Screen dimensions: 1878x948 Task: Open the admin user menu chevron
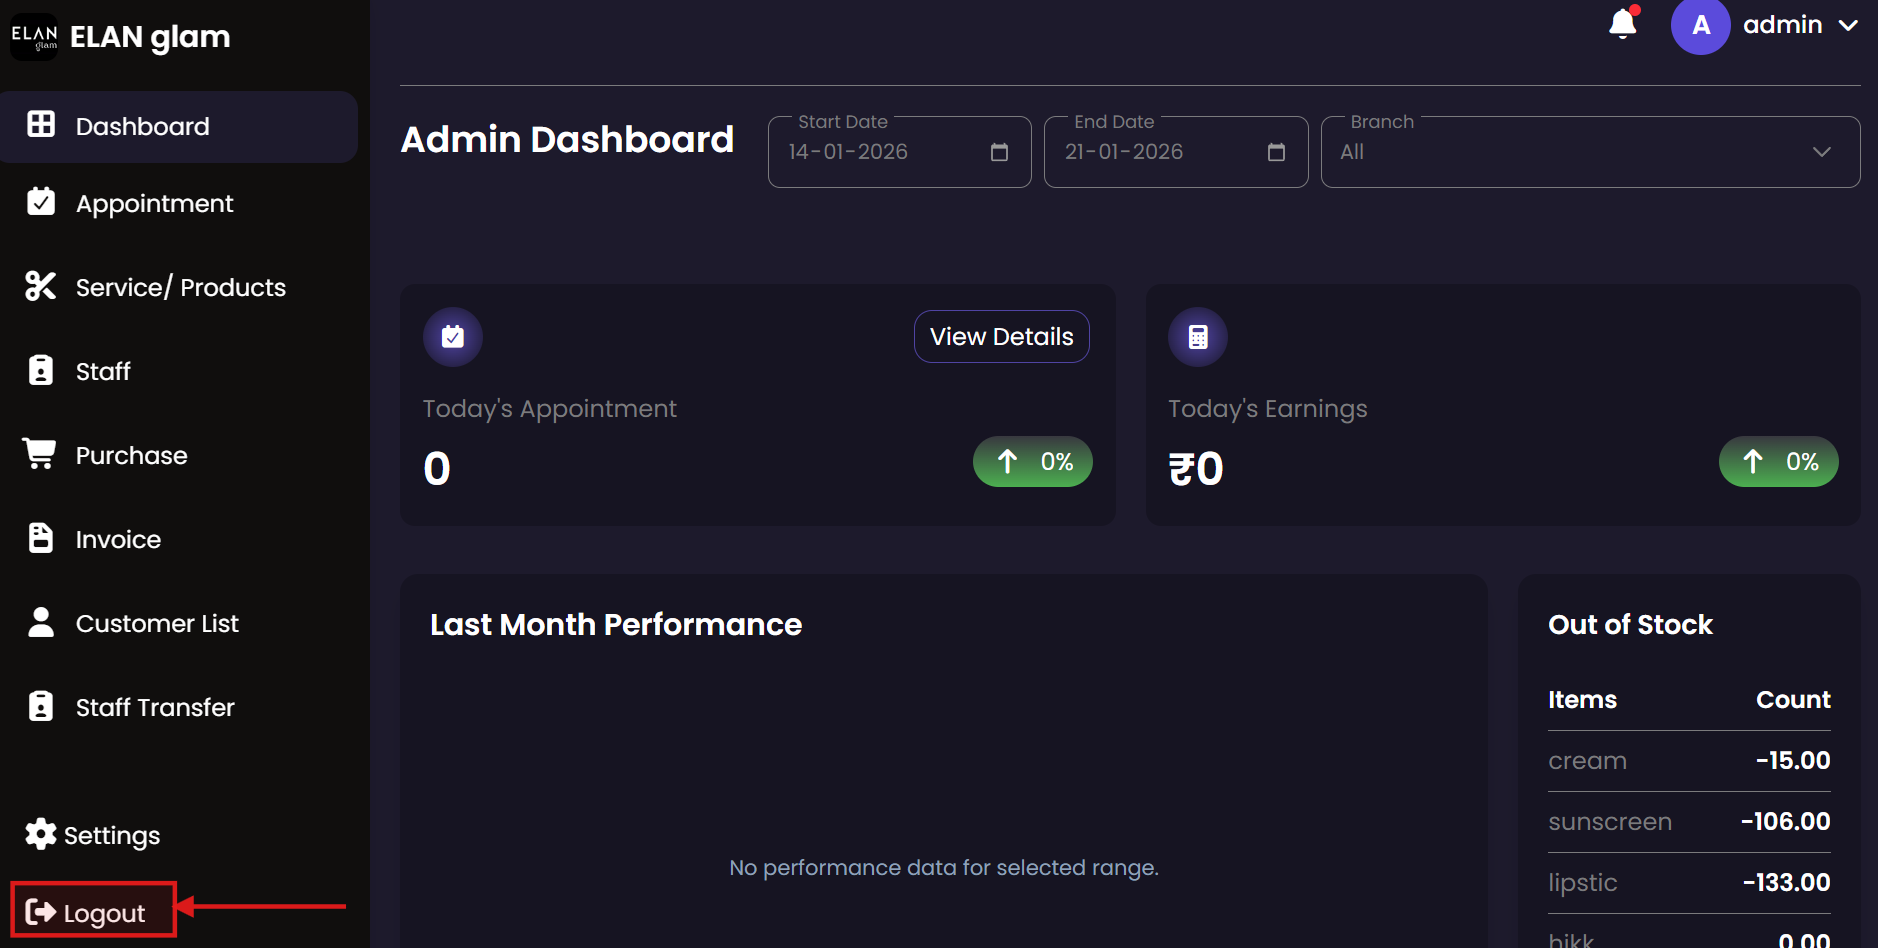(1848, 26)
